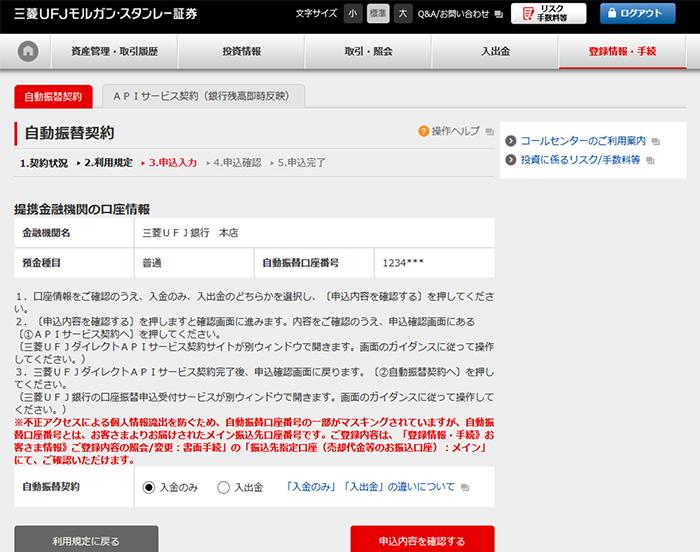Open the 入出金 navigation menu
This screenshot has height=552, width=700.
[495, 52]
